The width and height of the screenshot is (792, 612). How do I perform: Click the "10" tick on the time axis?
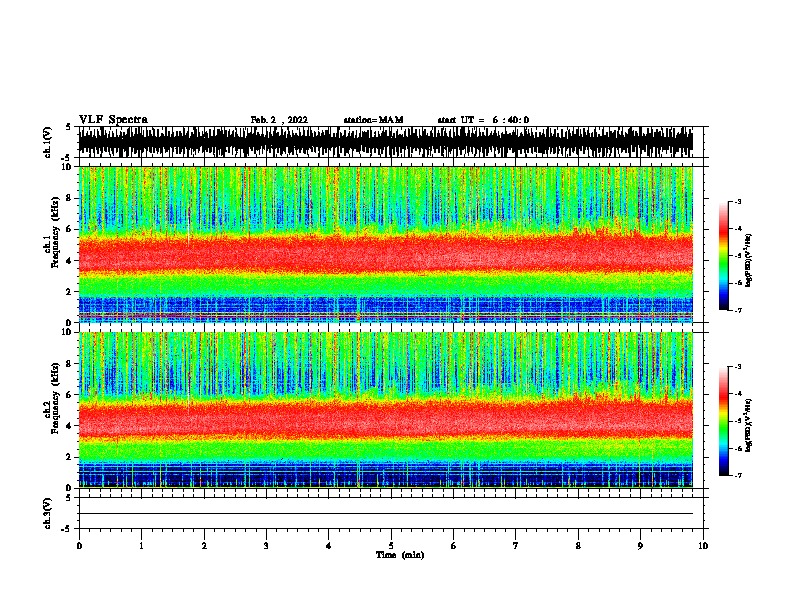coord(703,545)
